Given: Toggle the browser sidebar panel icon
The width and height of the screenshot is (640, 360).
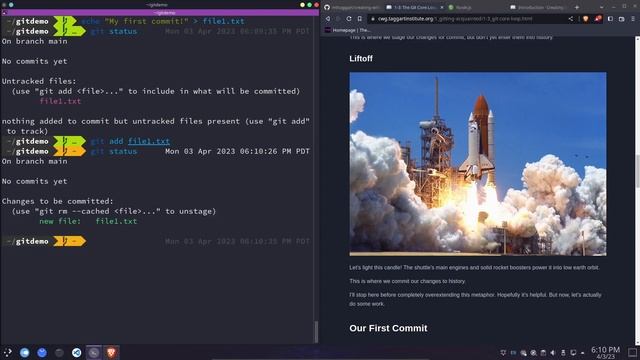Looking at the screenshot, I should pos(610,19).
